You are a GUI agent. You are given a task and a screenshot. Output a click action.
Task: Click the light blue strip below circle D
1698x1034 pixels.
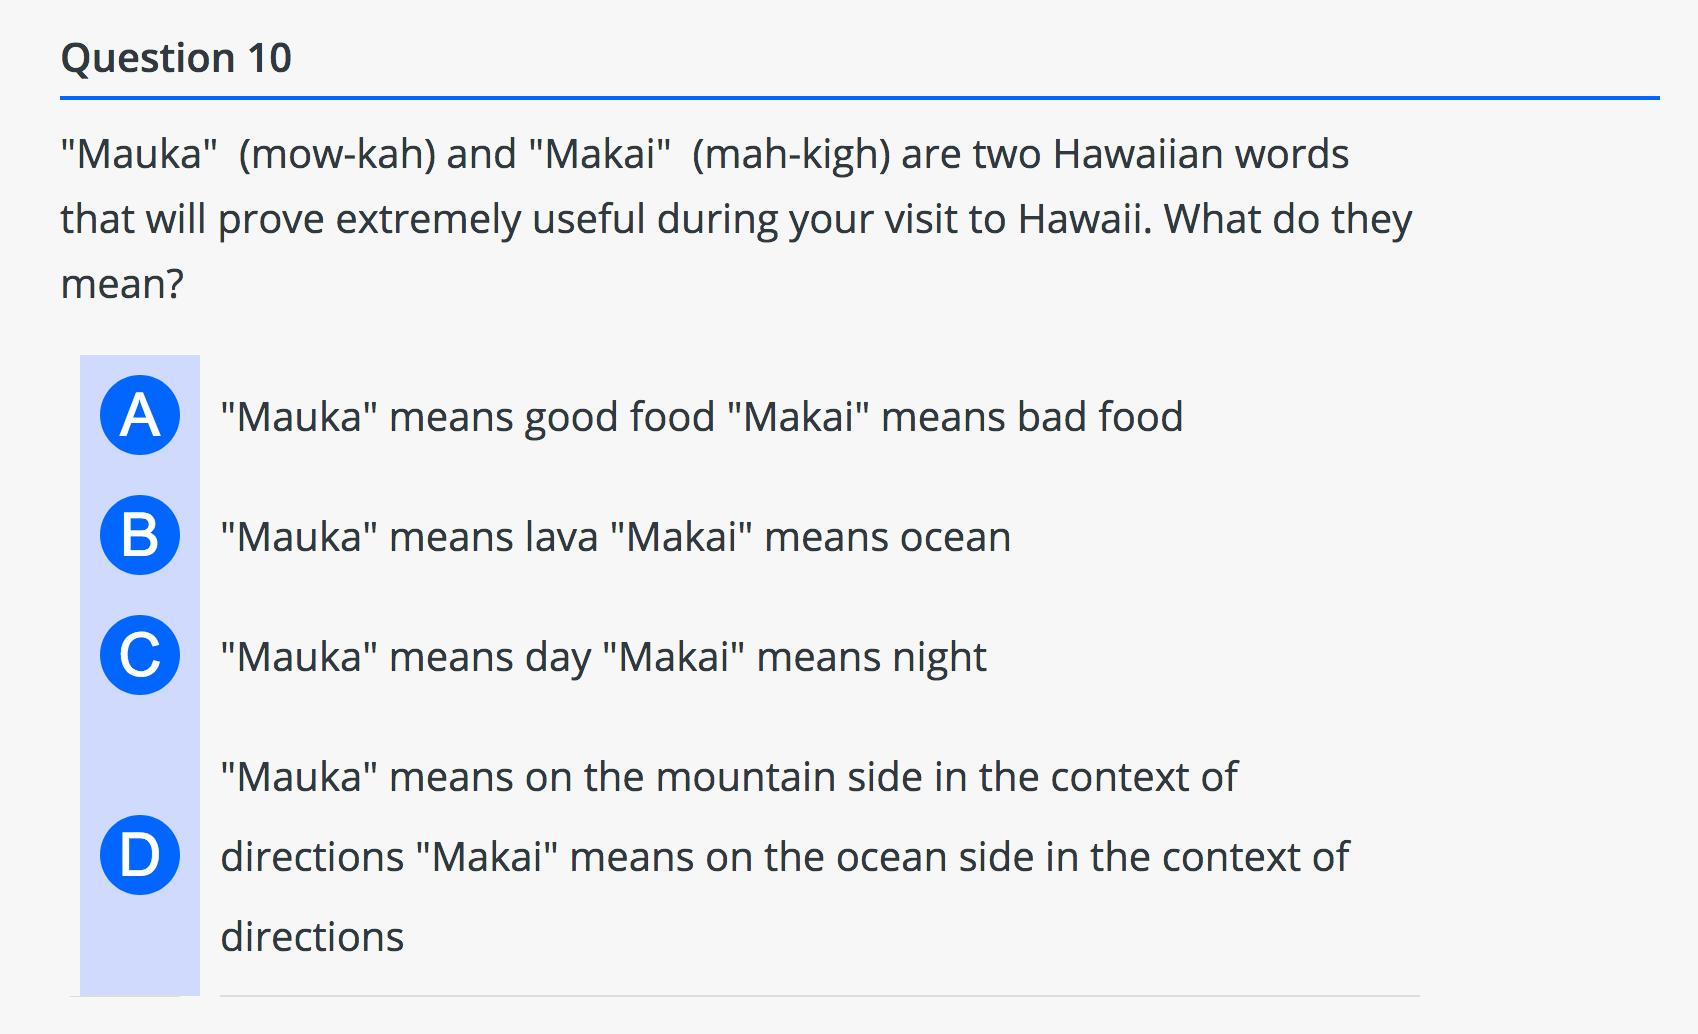[140, 945]
